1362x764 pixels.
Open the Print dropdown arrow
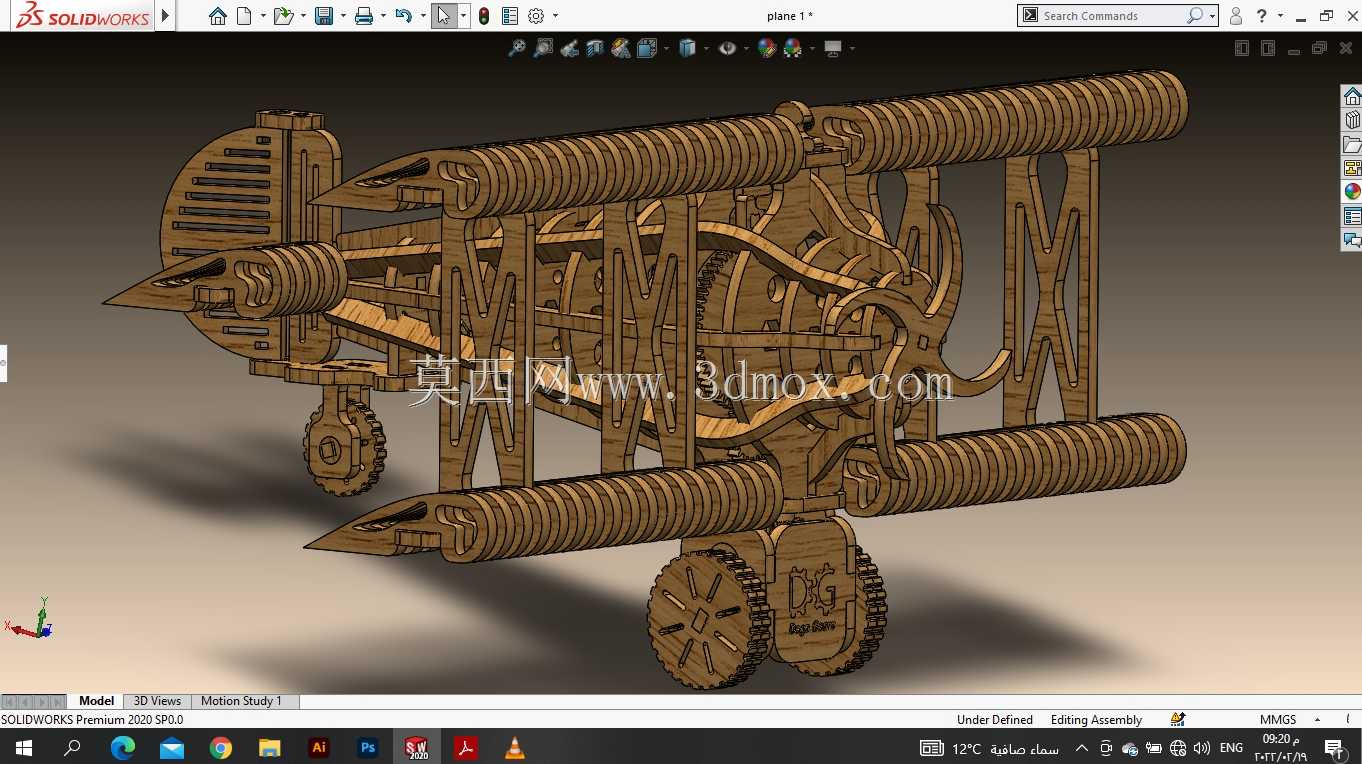tap(383, 16)
